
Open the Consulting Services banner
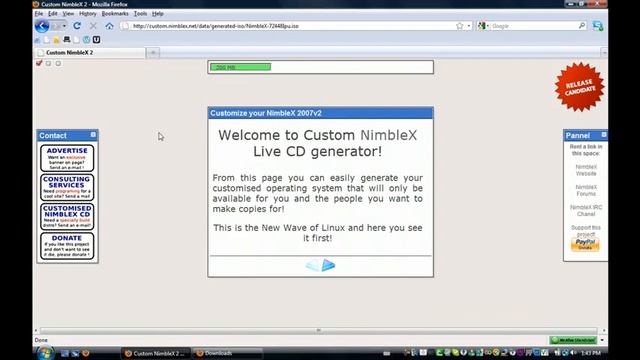tap(67, 187)
